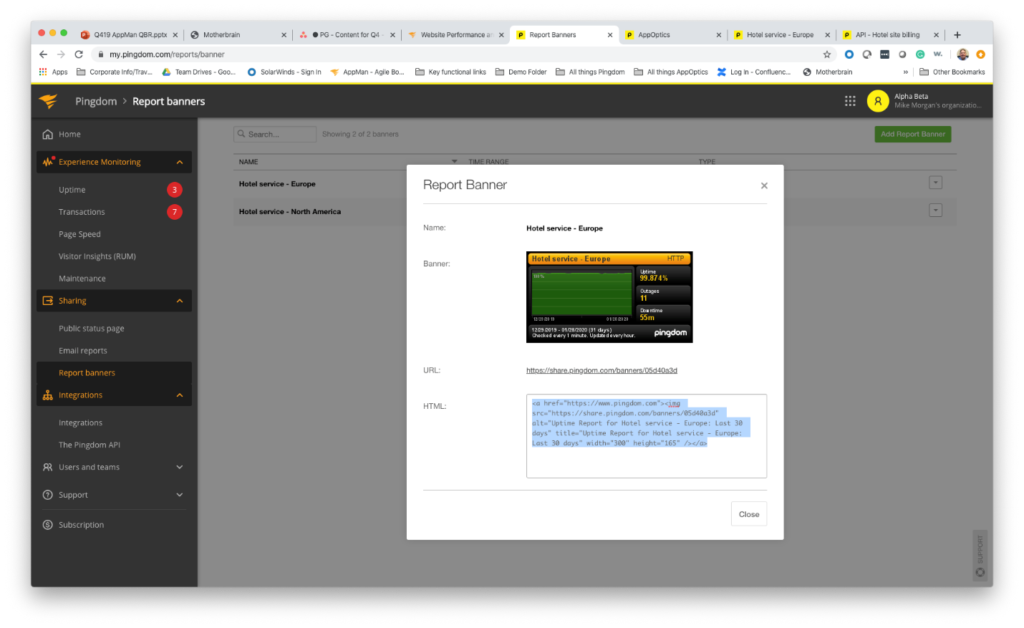Open the share.pingdom.com banner URL link
The height and width of the screenshot is (628, 1024).
[601, 371]
